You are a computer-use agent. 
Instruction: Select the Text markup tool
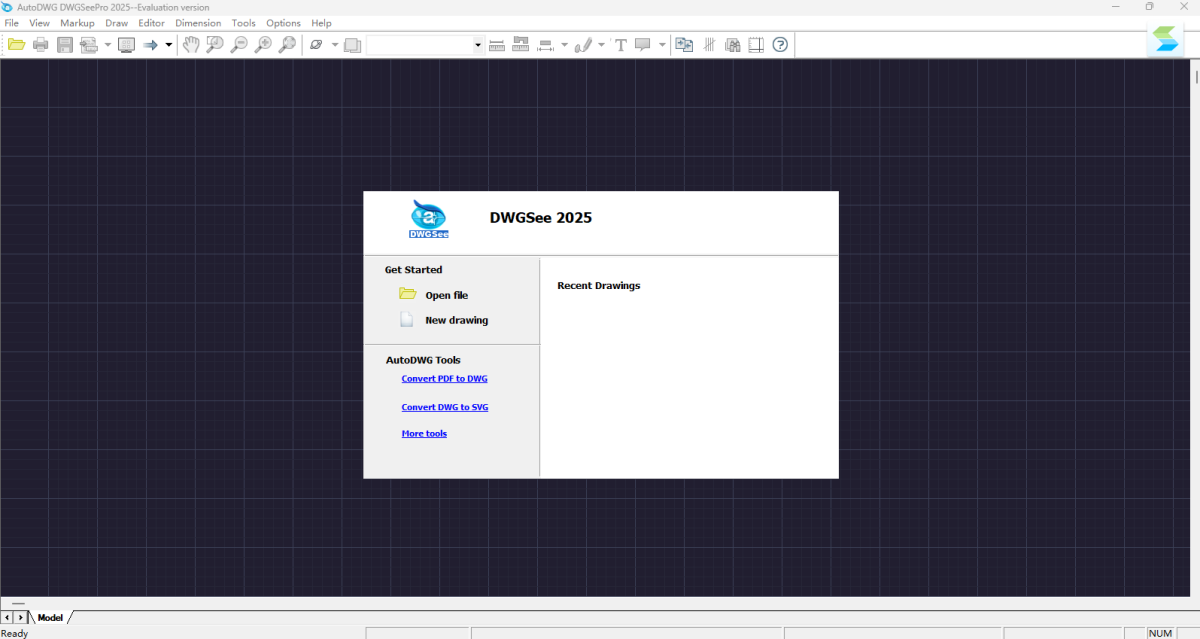coord(620,45)
